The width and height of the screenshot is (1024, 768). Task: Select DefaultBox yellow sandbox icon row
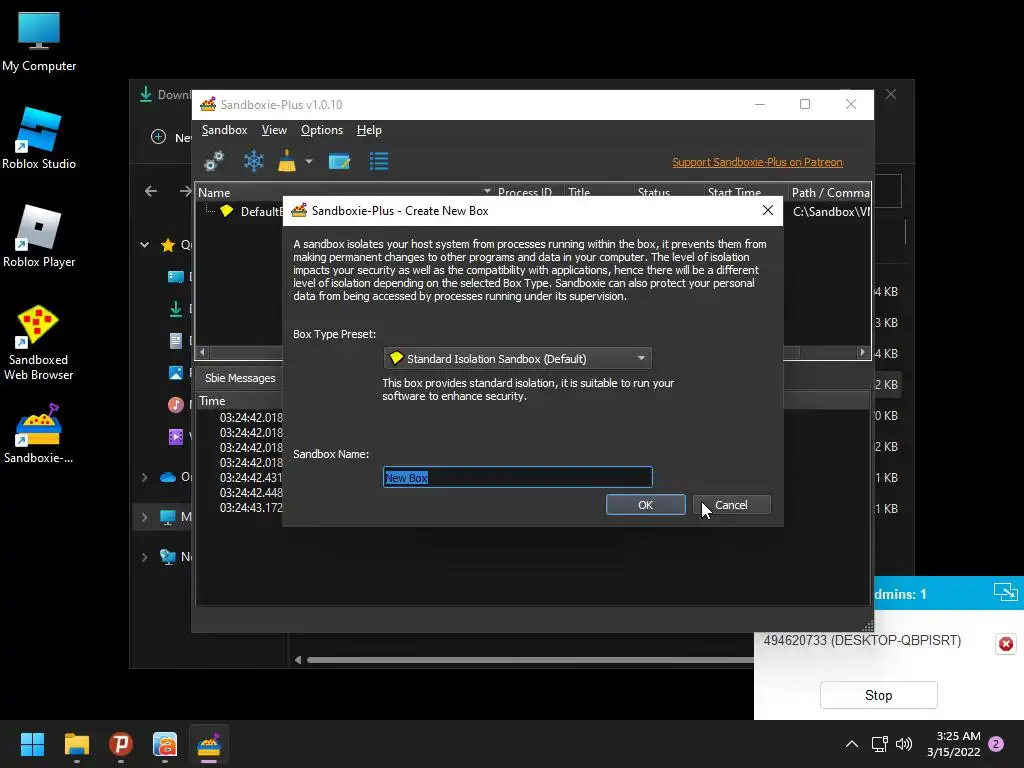pos(227,211)
